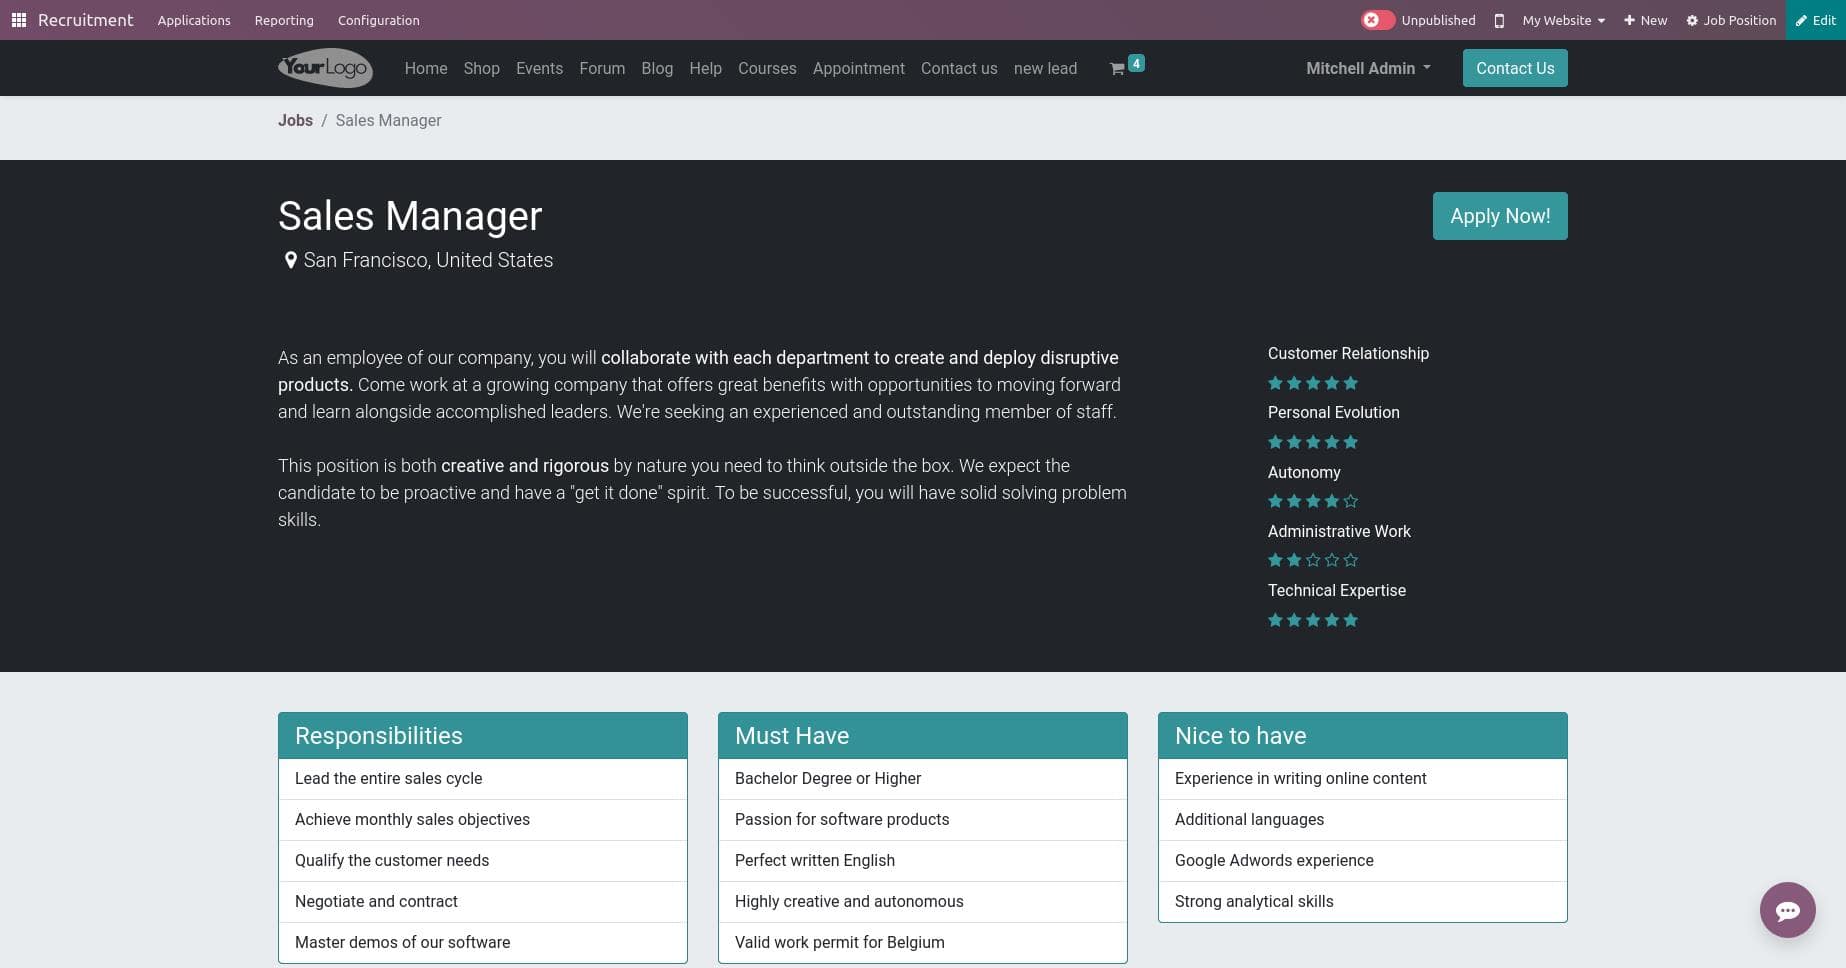Screen dimensions: 1846x968
Task: Click 'Perfect written English' row
Action: (923, 860)
